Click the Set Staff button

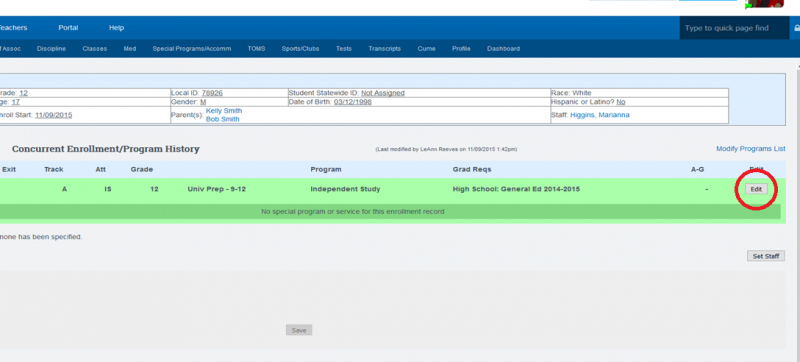[x=766, y=256]
